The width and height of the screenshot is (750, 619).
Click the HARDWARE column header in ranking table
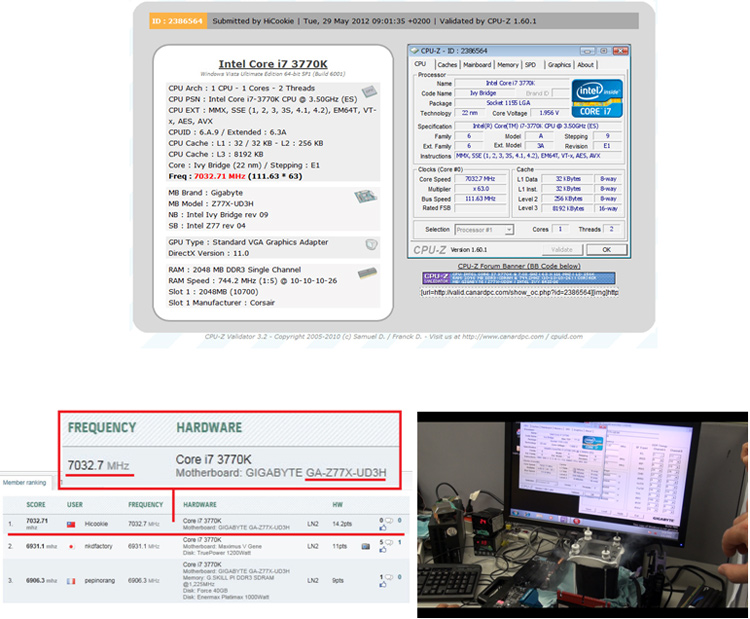point(200,505)
